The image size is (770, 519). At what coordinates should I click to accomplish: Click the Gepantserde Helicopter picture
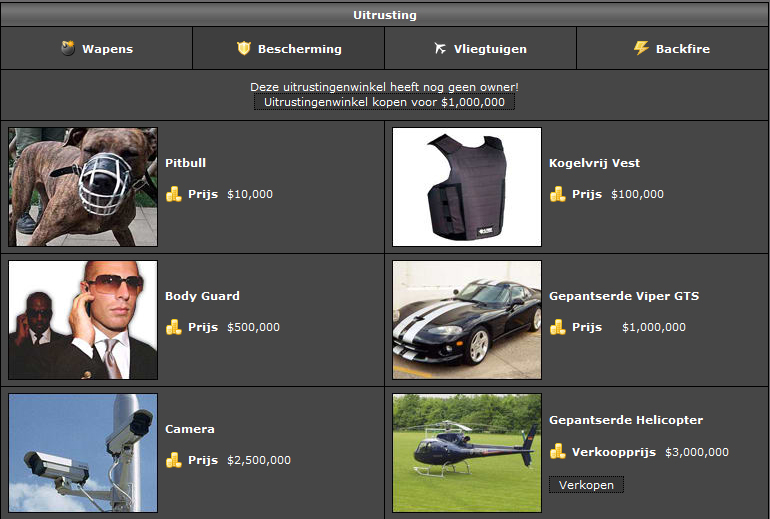[467, 453]
